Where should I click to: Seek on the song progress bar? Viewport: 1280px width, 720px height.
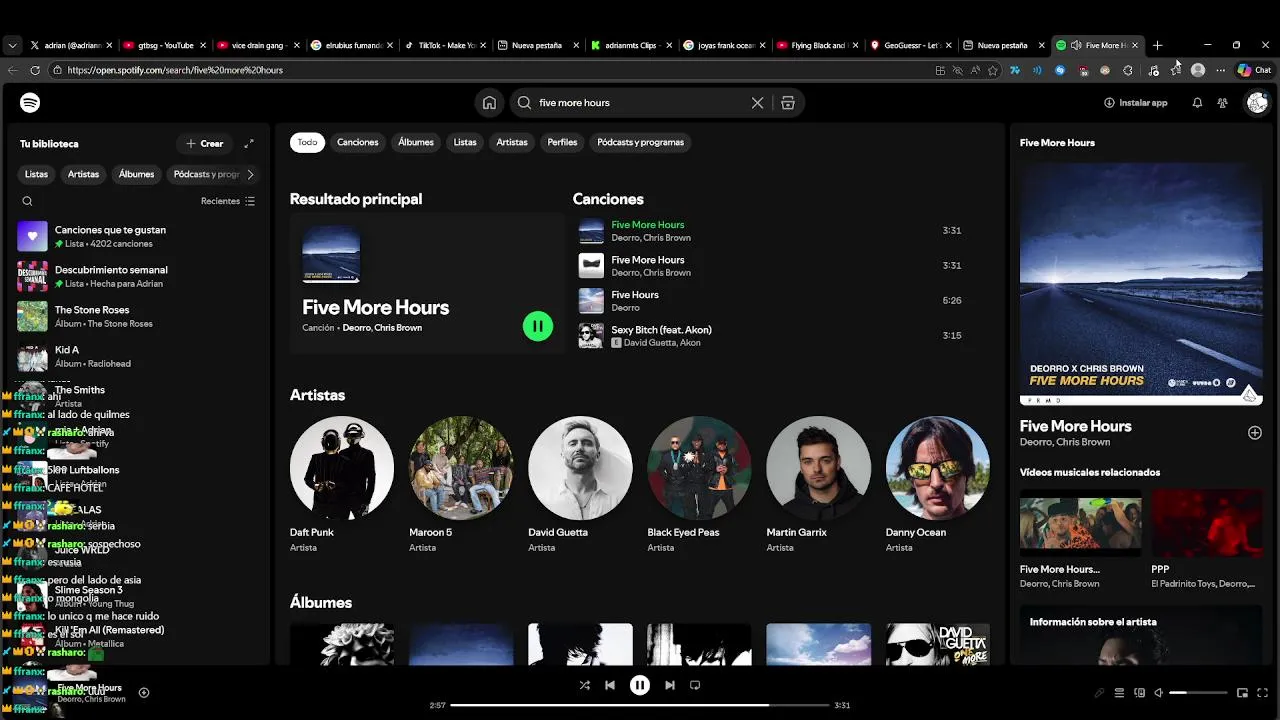click(640, 705)
